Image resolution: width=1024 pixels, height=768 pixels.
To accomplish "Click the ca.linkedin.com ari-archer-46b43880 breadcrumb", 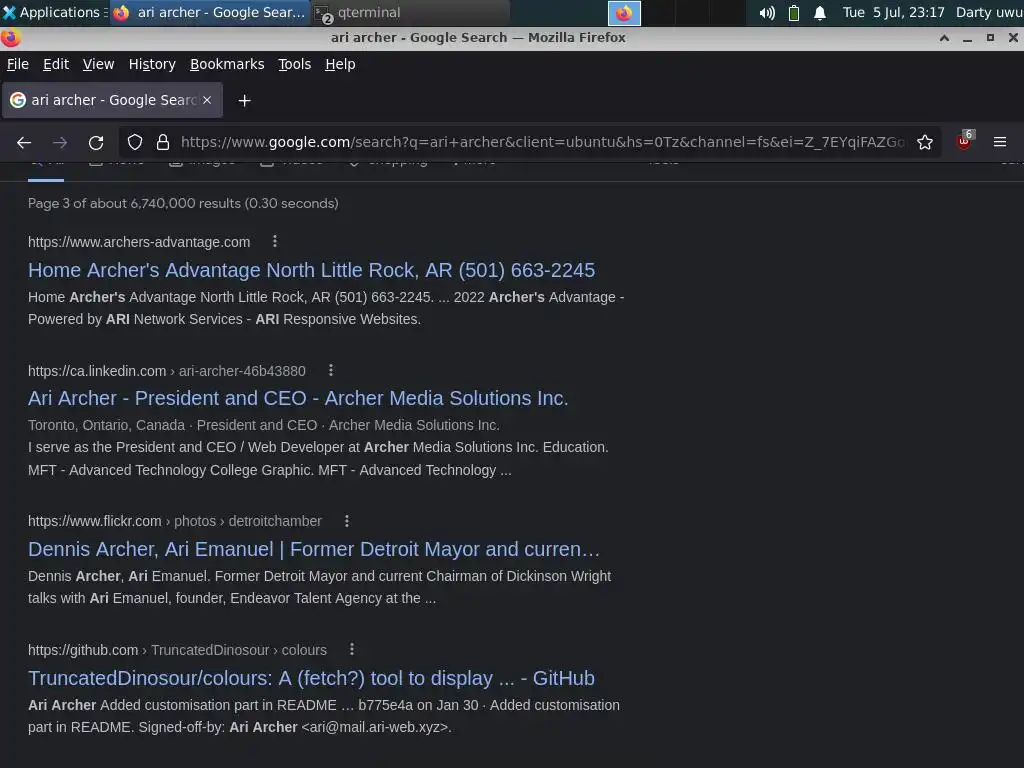I will coord(167,370).
